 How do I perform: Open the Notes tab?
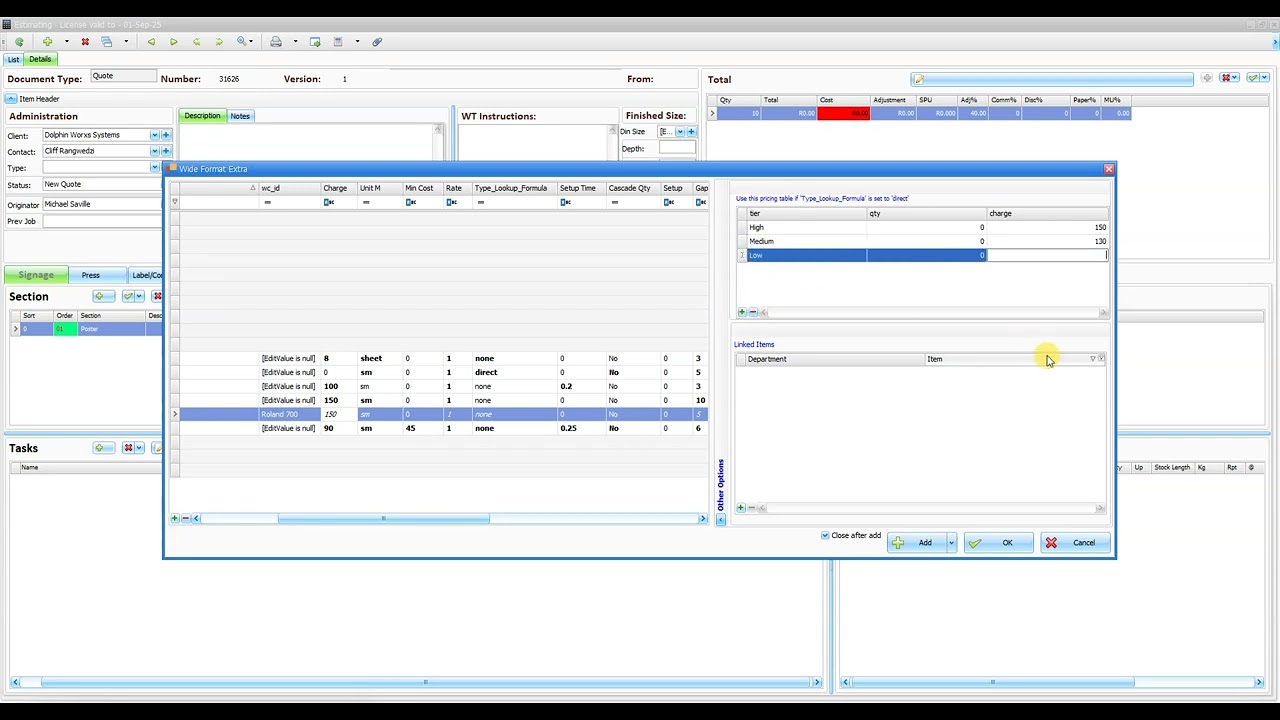[x=240, y=116]
